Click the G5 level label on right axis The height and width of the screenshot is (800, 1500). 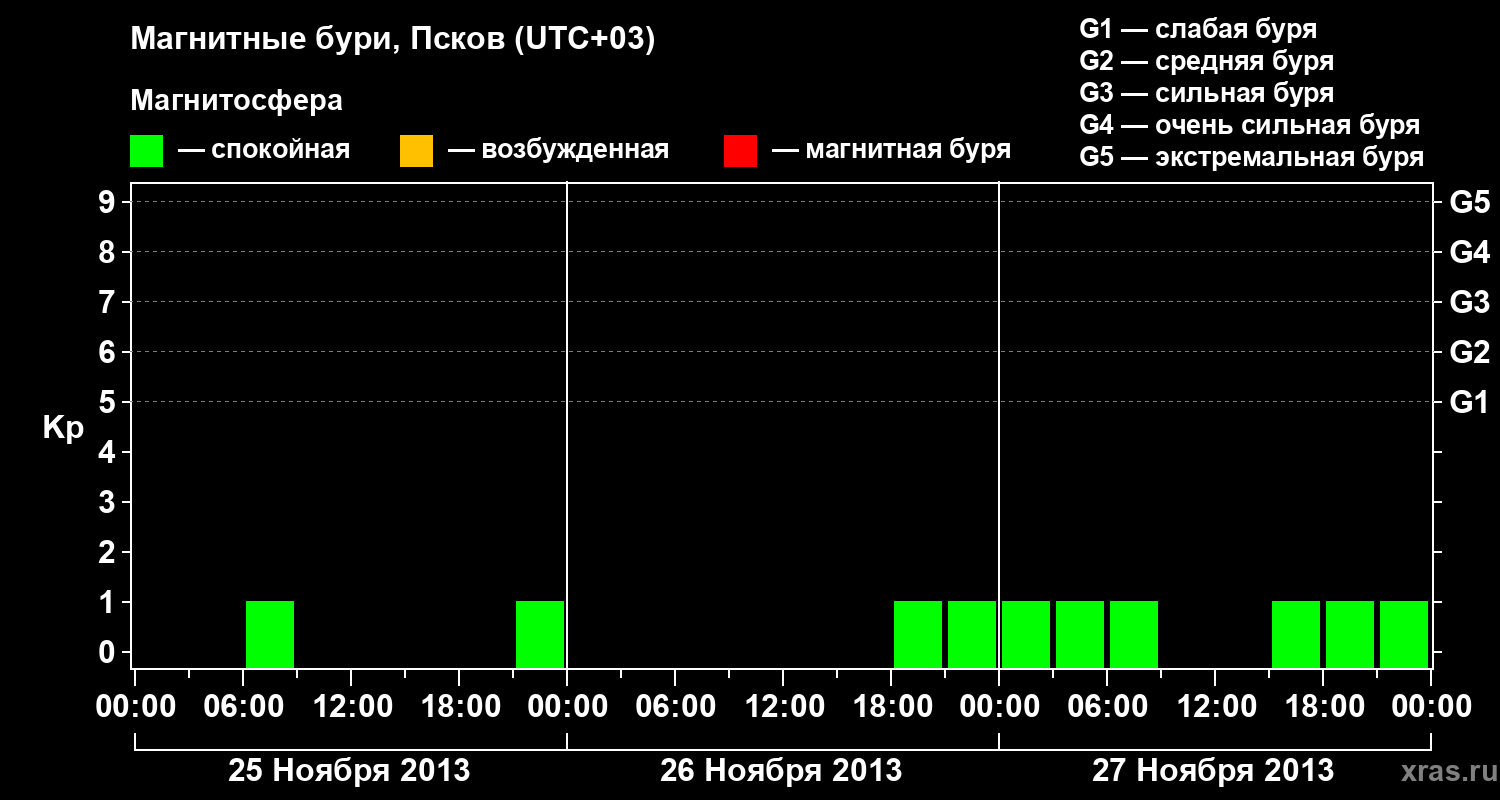pyautogui.click(x=1470, y=202)
